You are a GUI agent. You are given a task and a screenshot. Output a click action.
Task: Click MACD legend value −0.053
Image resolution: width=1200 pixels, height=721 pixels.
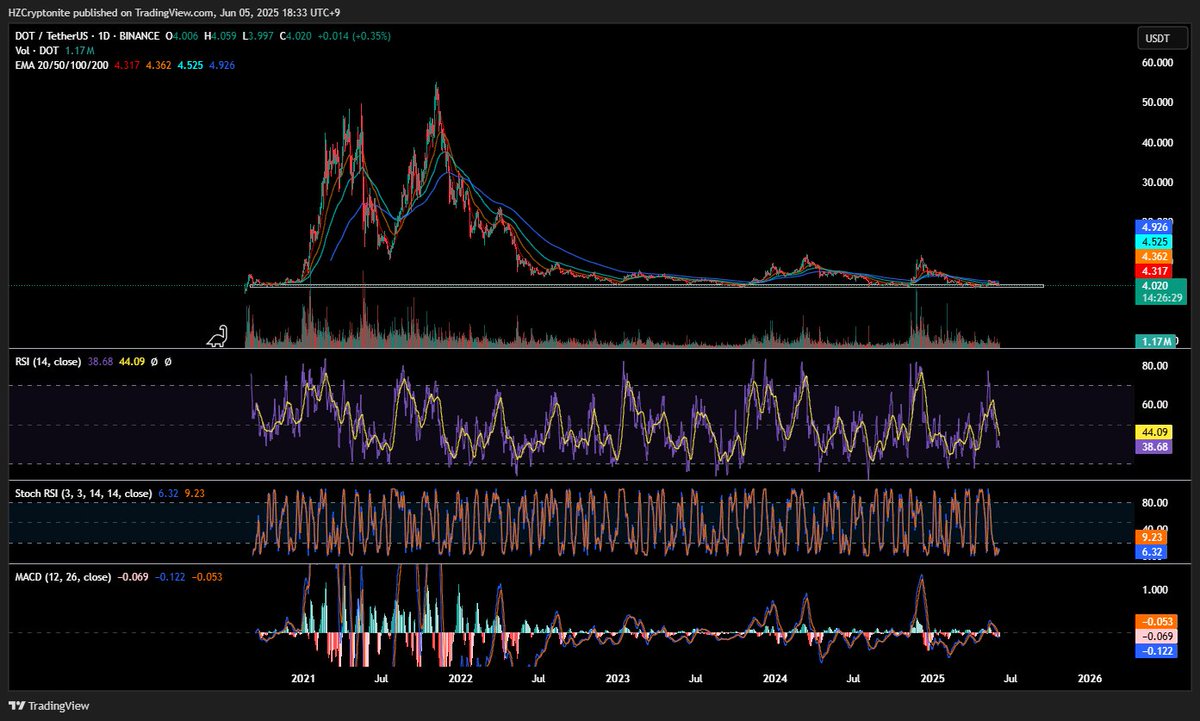click(206, 577)
